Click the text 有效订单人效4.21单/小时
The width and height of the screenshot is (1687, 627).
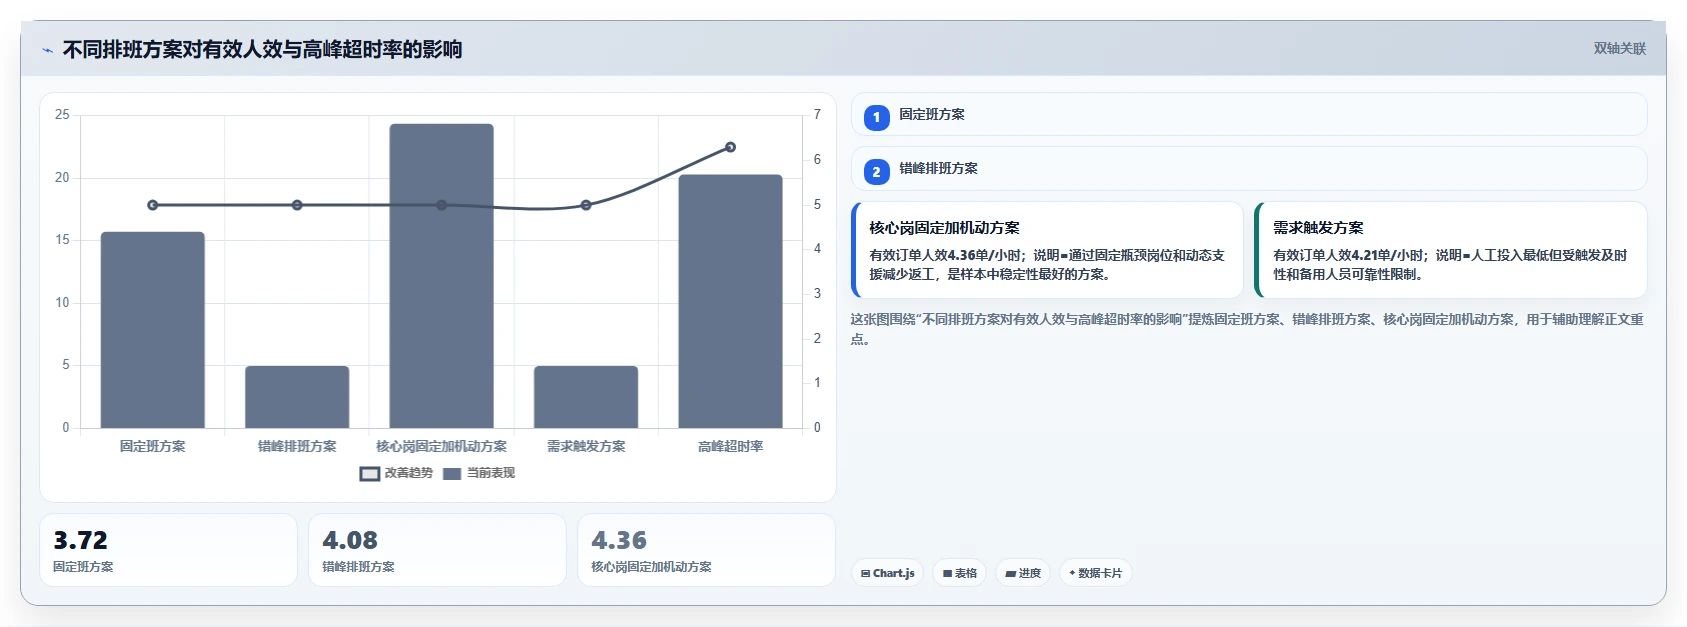(x=1351, y=255)
